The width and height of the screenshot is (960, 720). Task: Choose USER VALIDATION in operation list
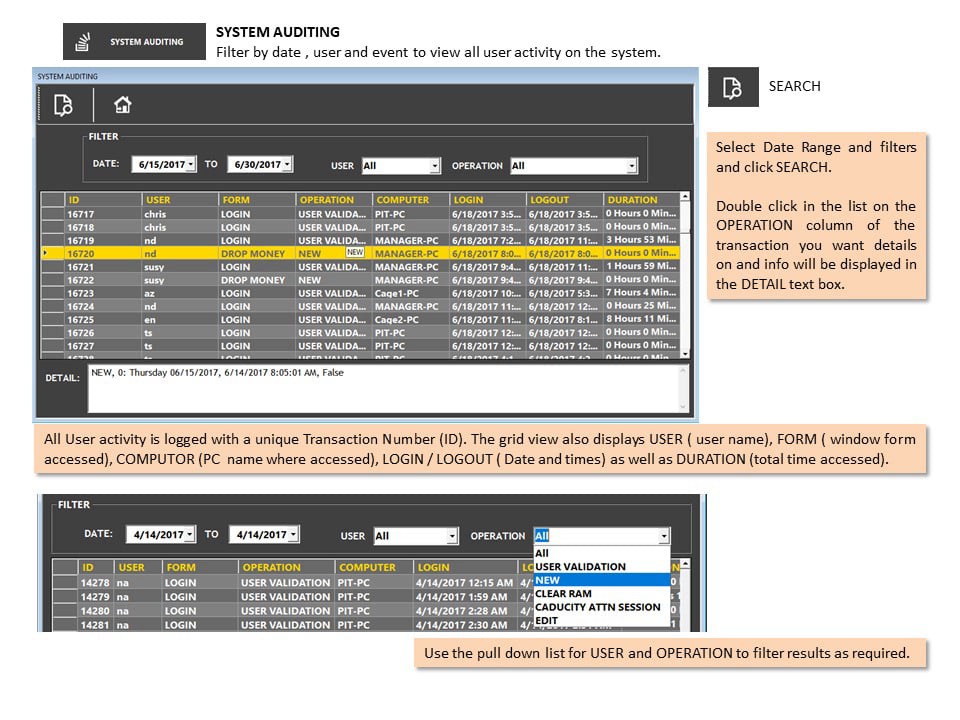click(x=602, y=567)
